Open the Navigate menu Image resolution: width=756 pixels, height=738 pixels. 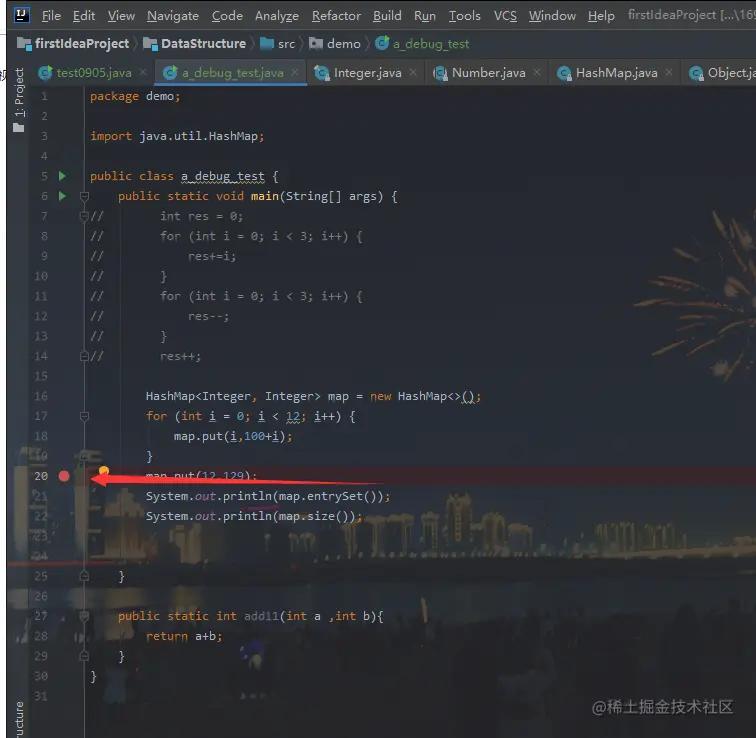coord(173,16)
